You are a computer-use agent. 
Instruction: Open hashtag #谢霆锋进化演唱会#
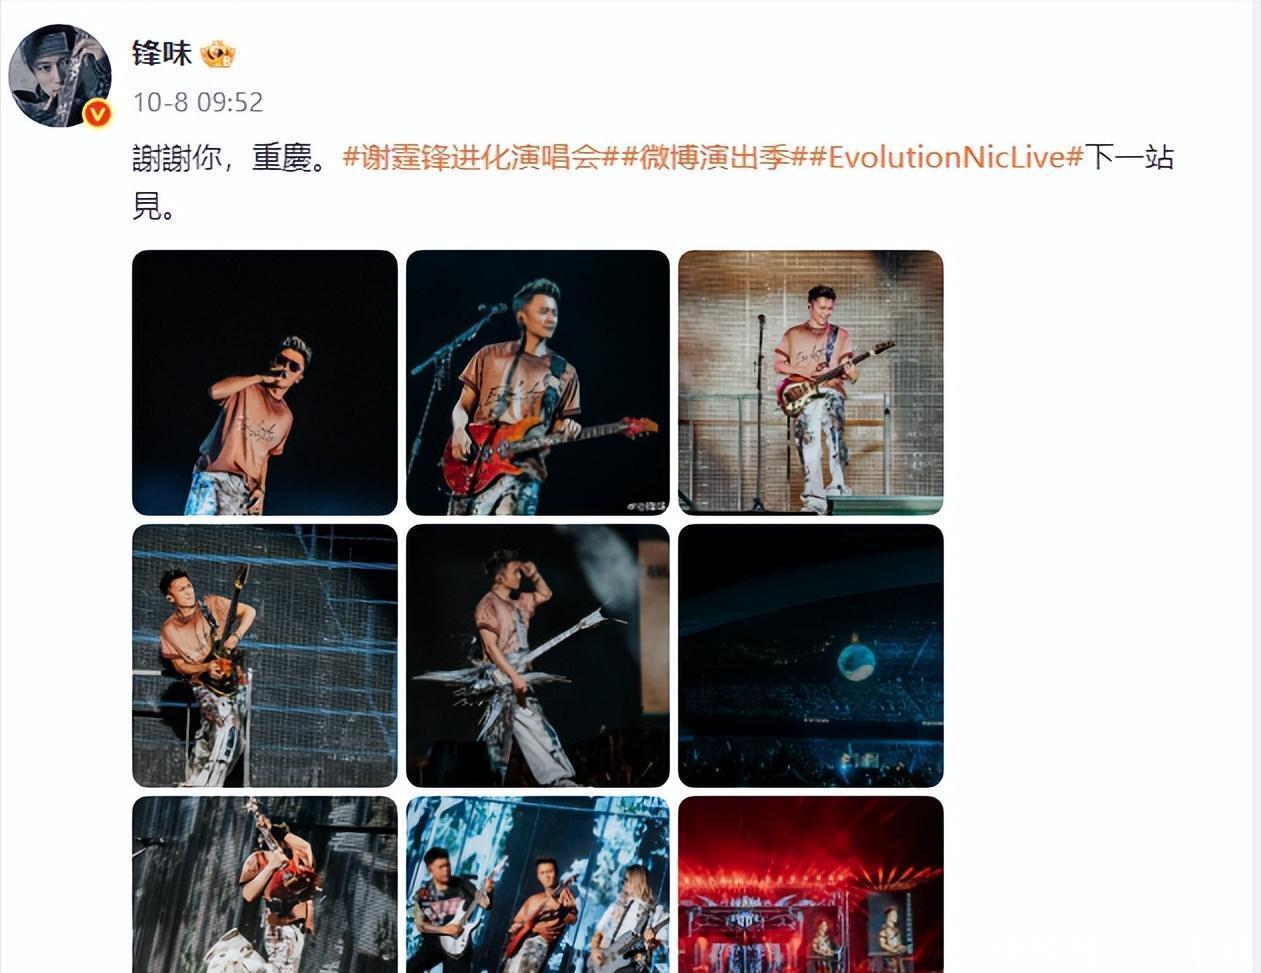(471, 158)
